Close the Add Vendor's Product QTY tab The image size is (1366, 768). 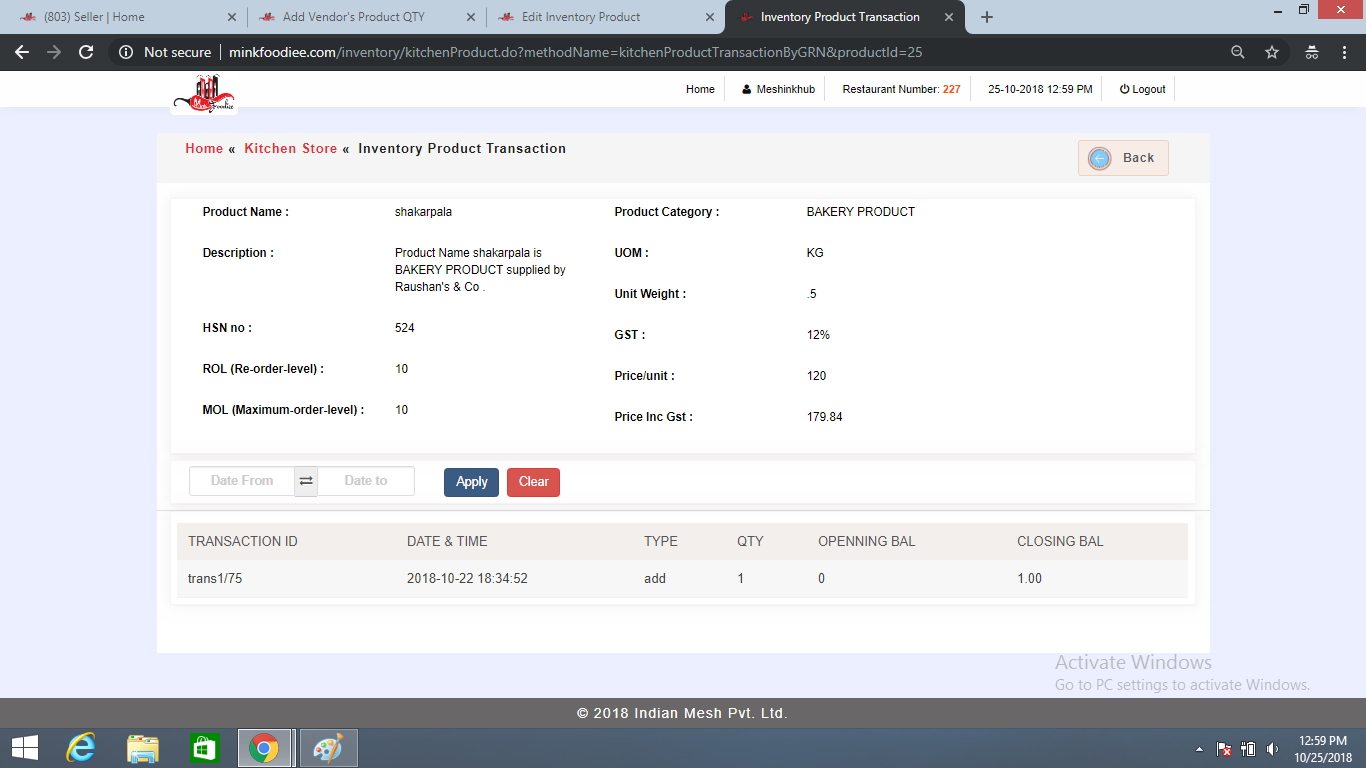(470, 17)
